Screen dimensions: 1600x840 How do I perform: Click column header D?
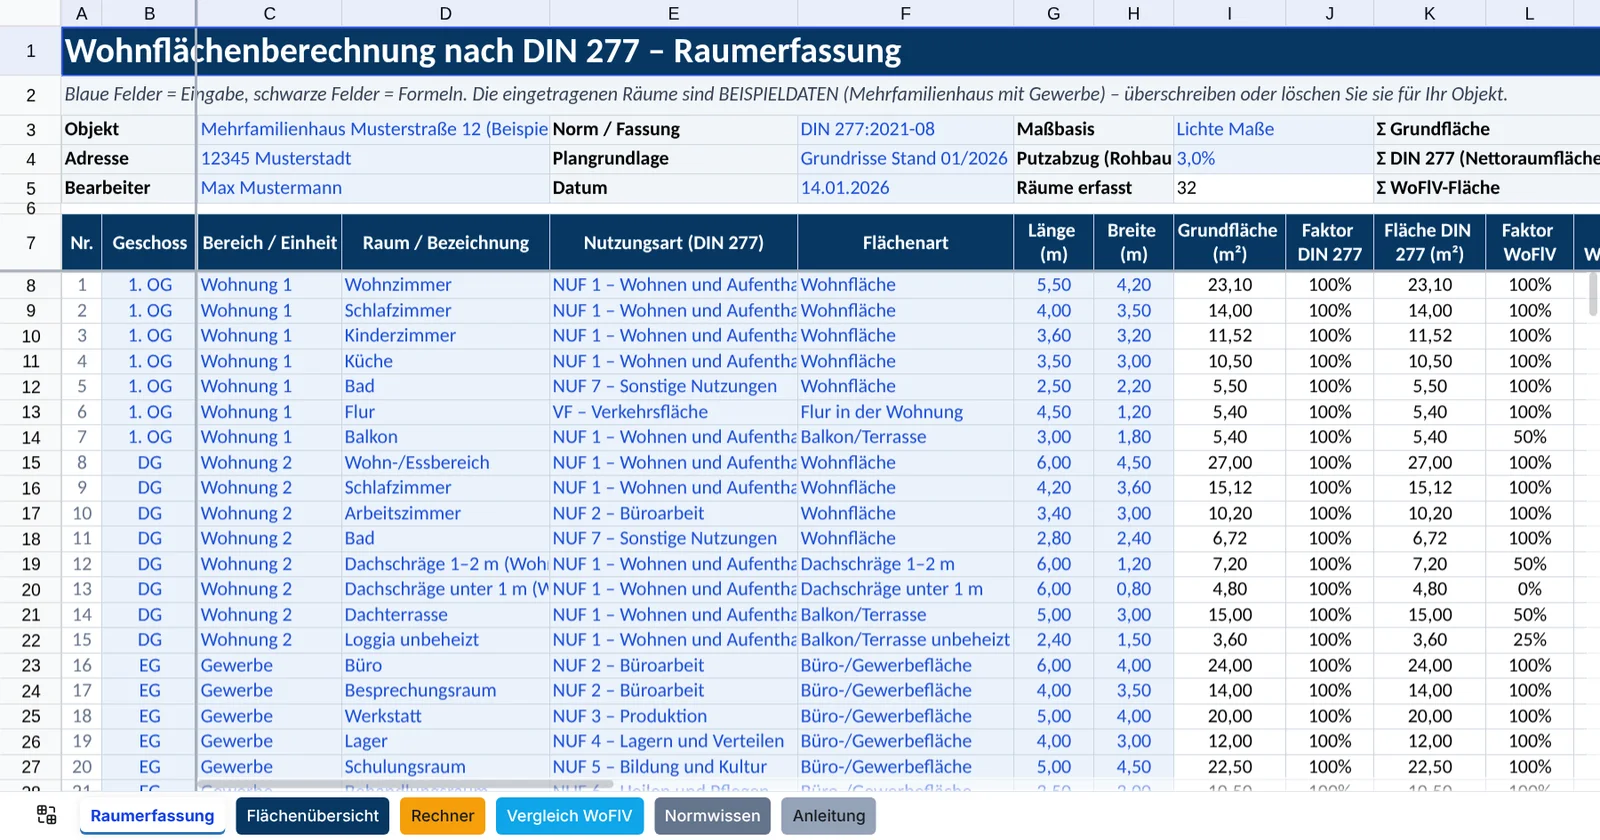coord(445,13)
